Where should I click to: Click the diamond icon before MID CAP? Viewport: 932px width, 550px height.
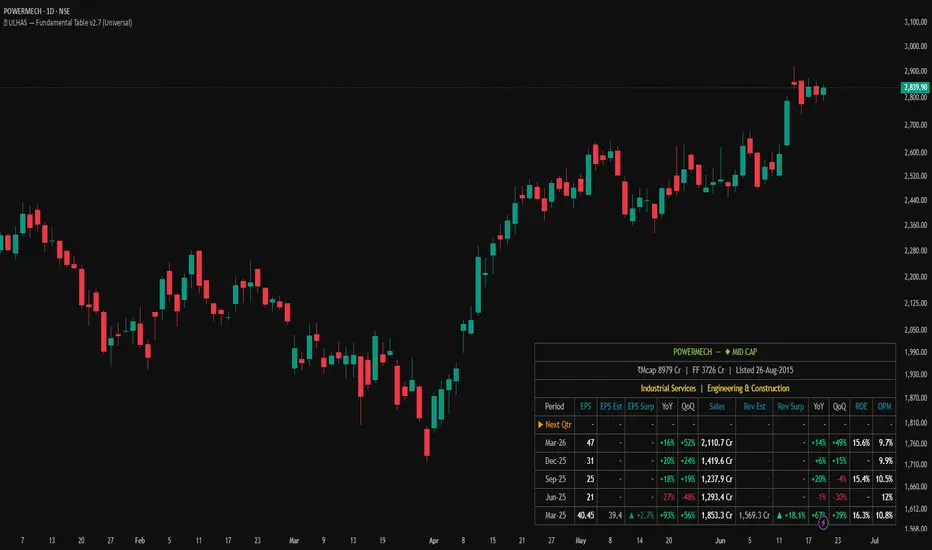pos(727,352)
